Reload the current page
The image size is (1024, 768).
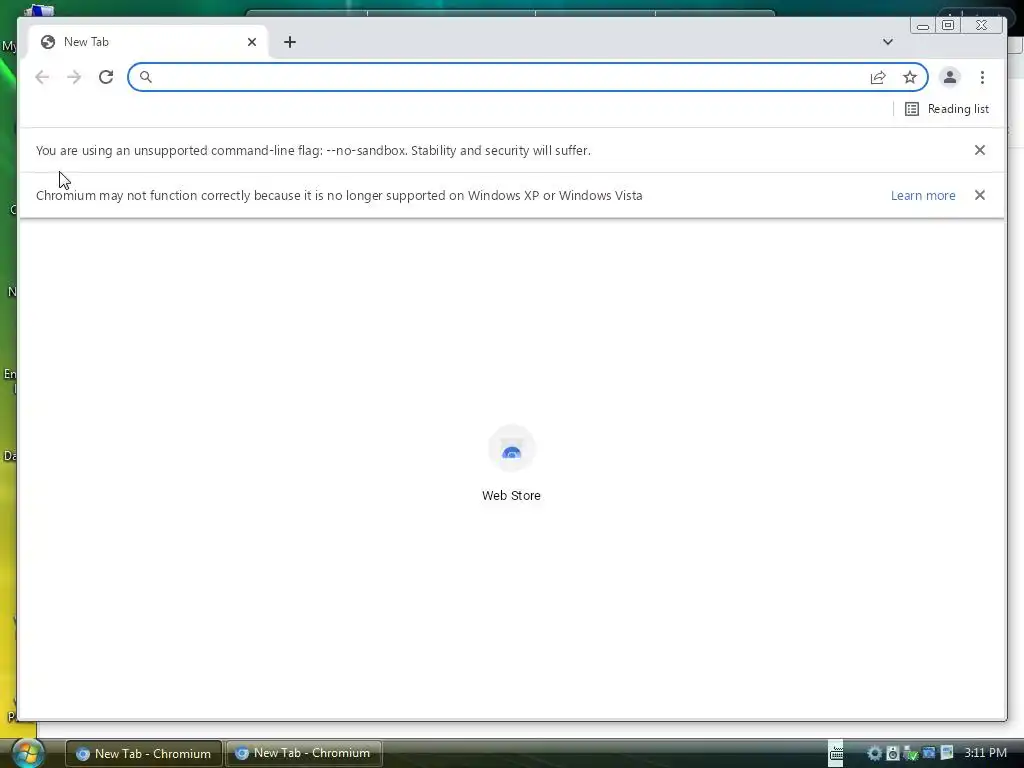point(106,77)
